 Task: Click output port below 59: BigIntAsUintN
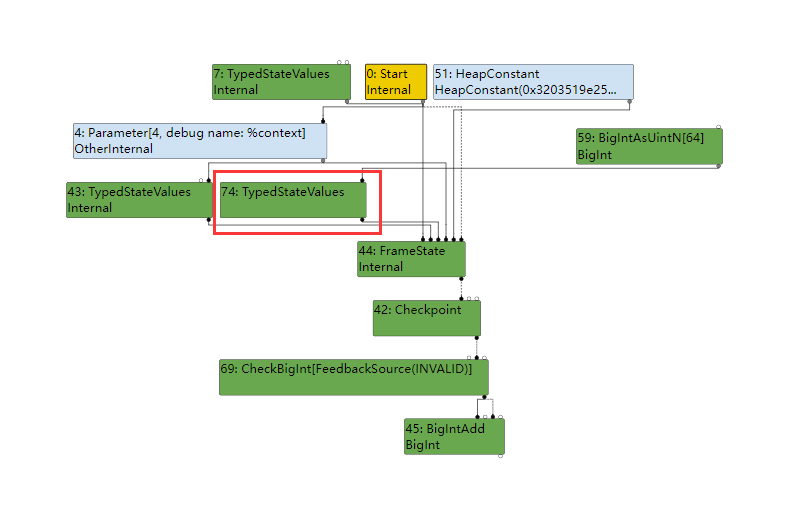point(718,165)
